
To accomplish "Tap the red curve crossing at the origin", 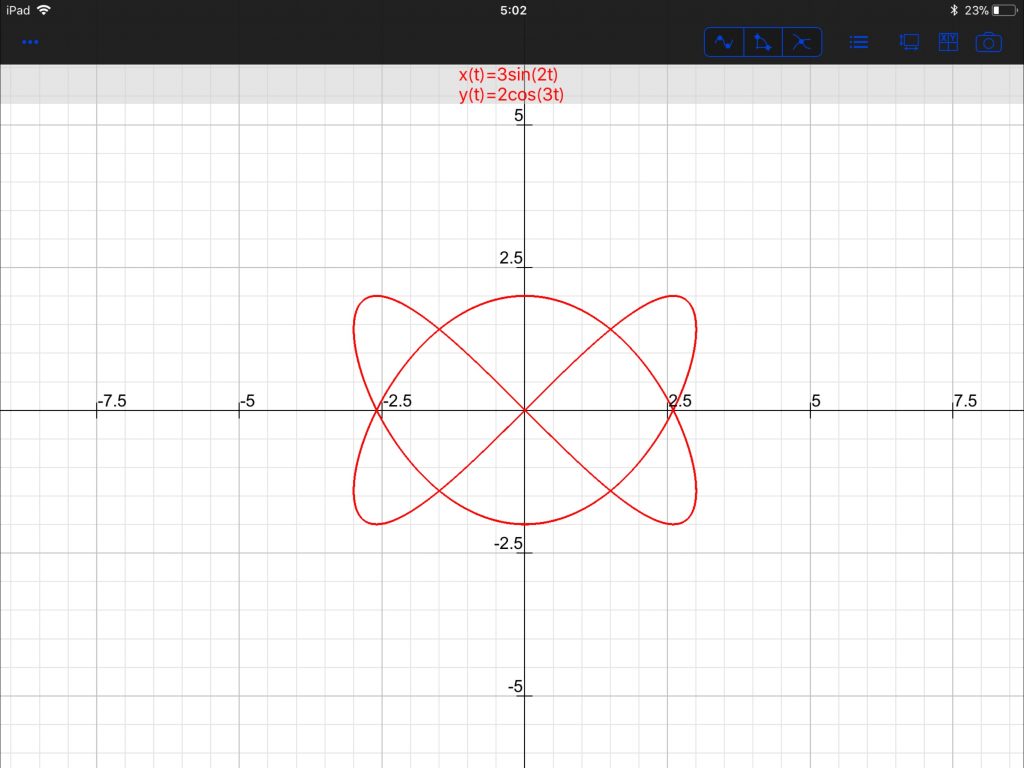I will 524,410.
